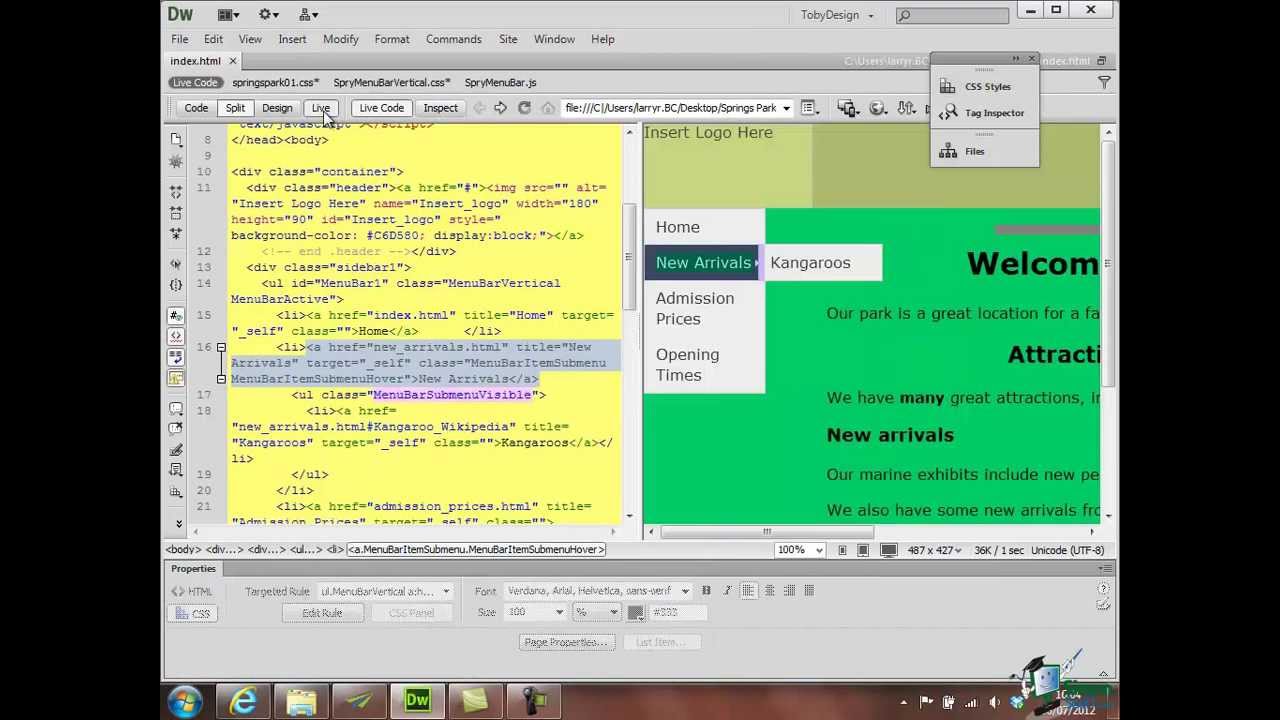
Task: Click the Open Documents icon in coding toolbar
Action: pos(176,139)
